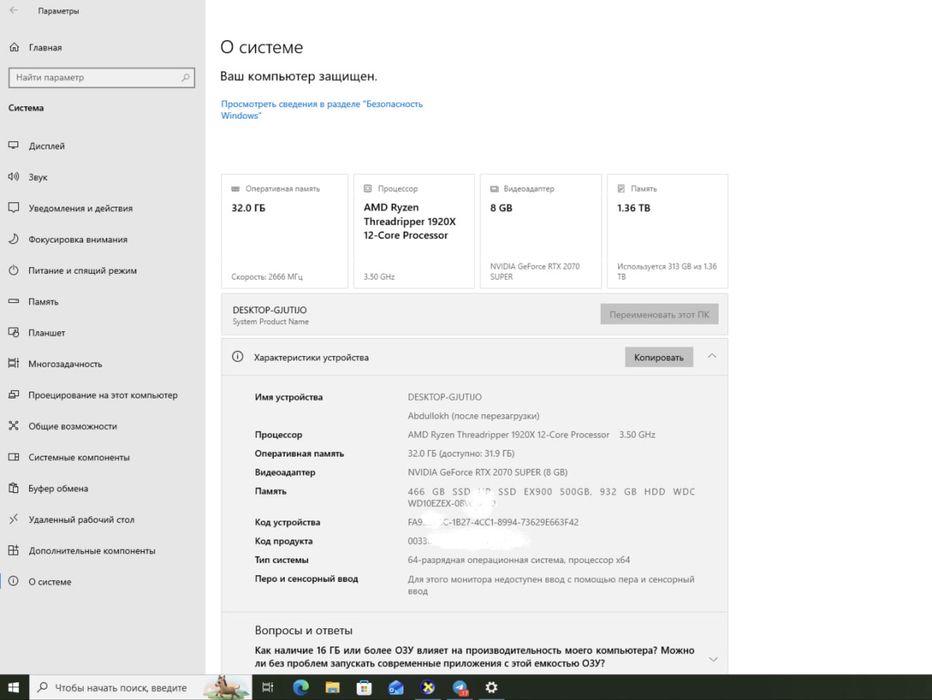Open Дисплей settings

click(46, 146)
